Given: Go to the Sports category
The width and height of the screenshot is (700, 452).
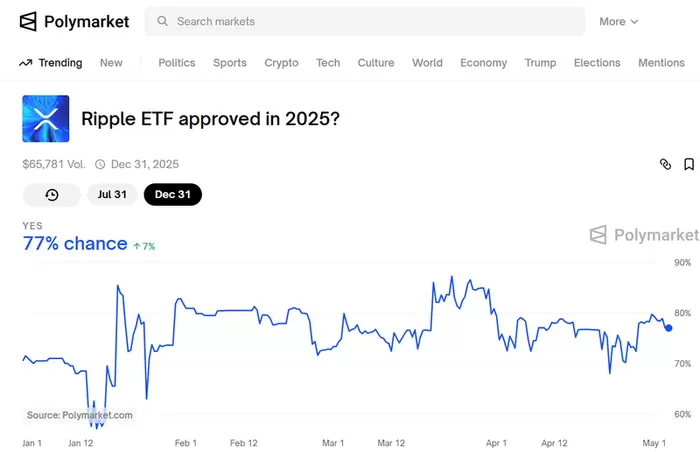Looking at the screenshot, I should (x=230, y=63).
